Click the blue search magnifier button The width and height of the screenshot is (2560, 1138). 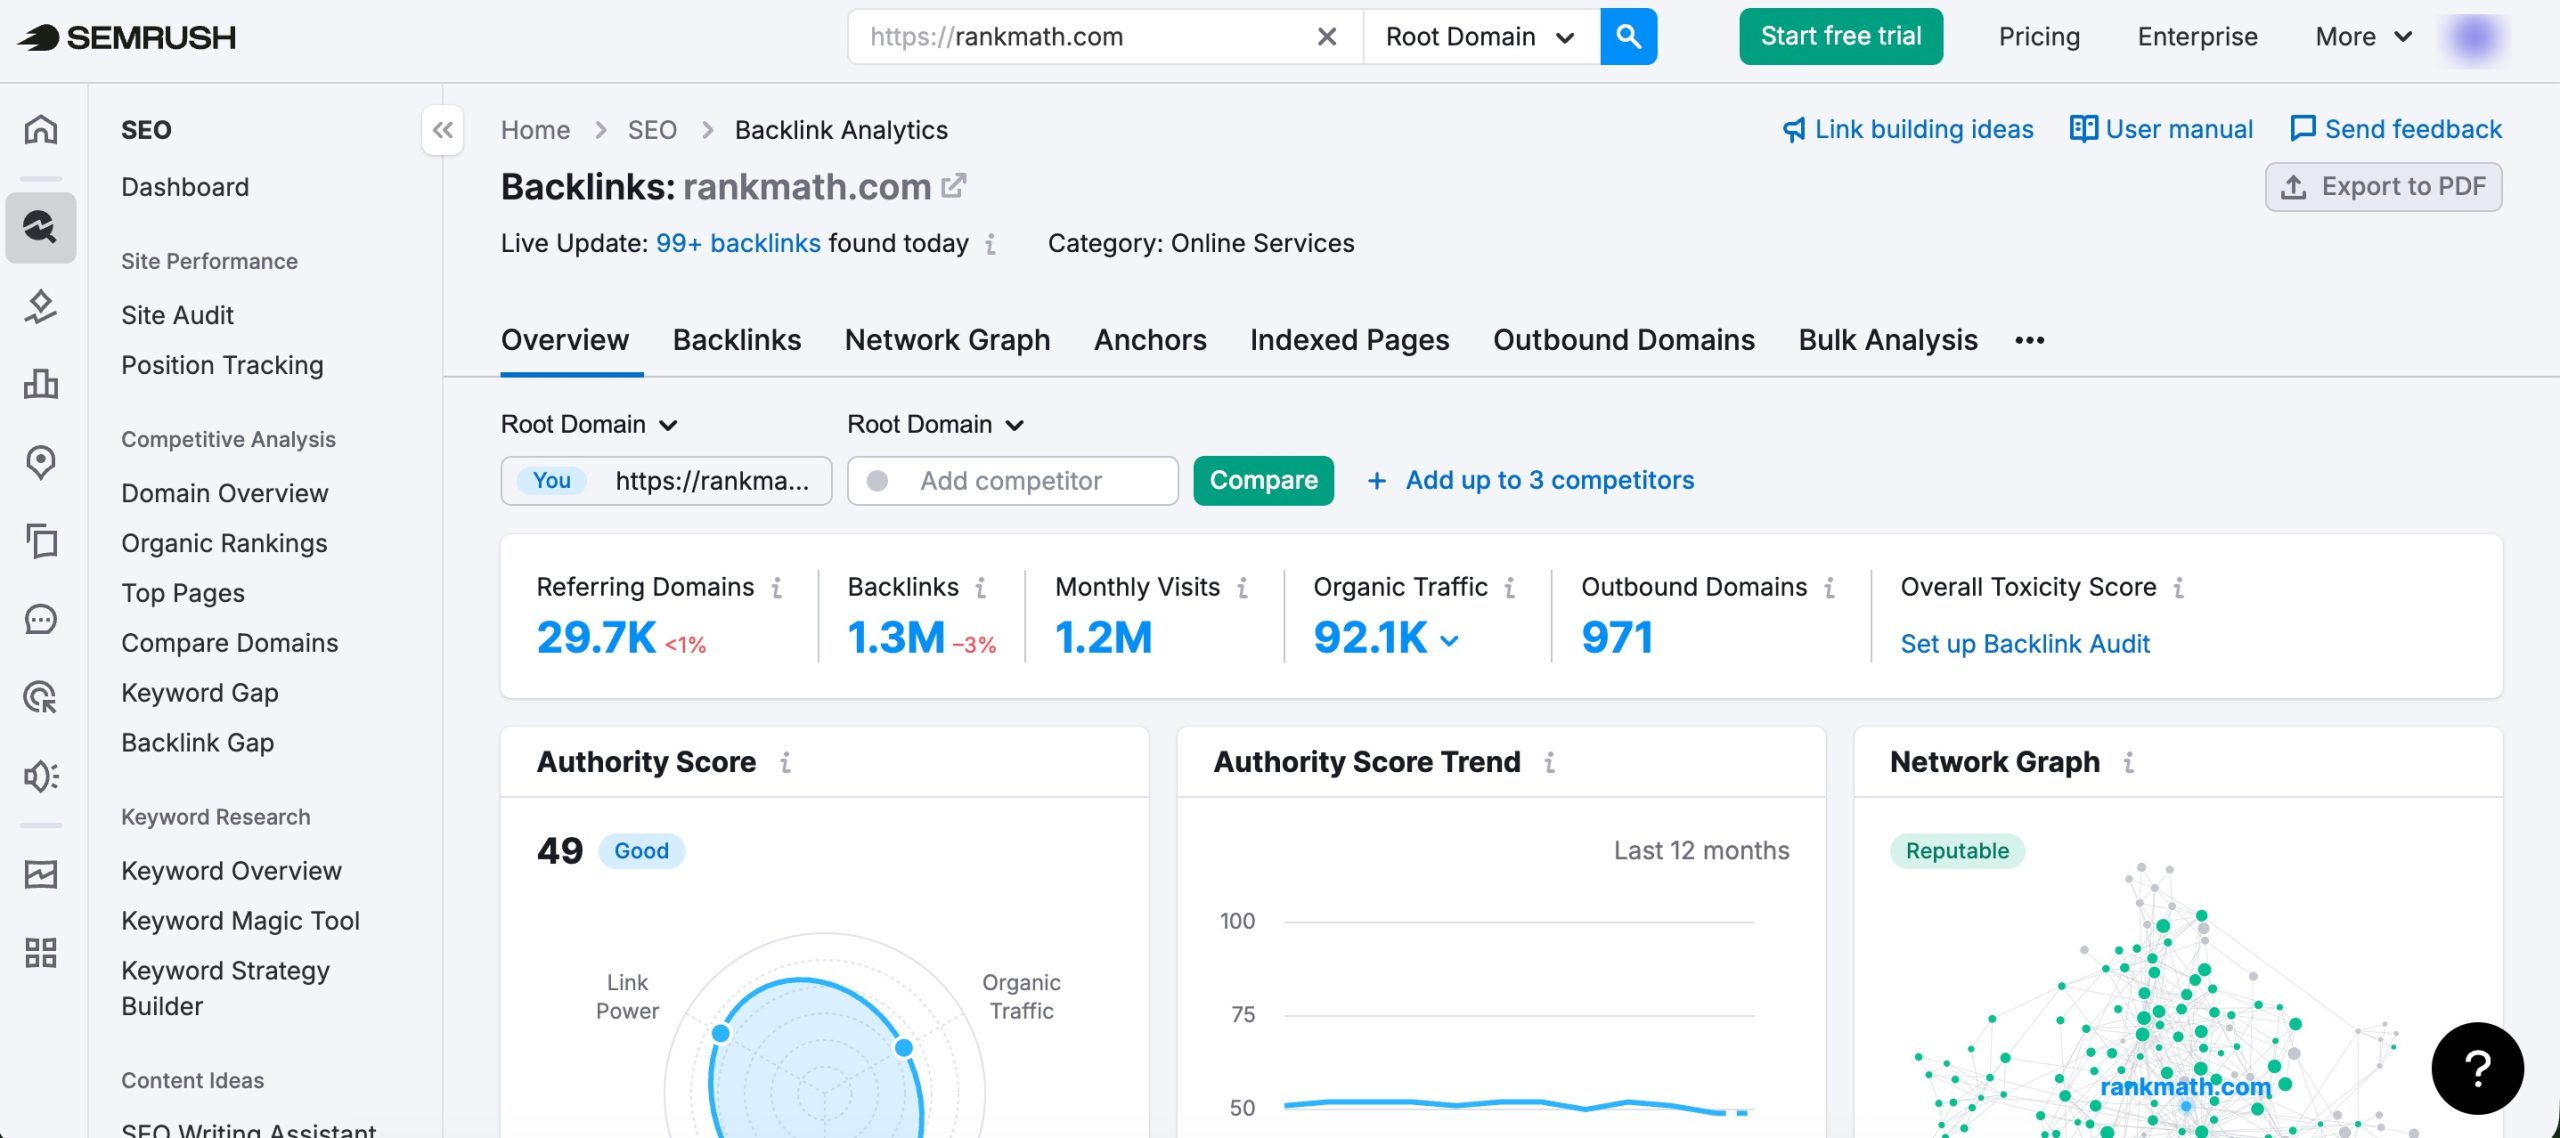pos(1628,37)
